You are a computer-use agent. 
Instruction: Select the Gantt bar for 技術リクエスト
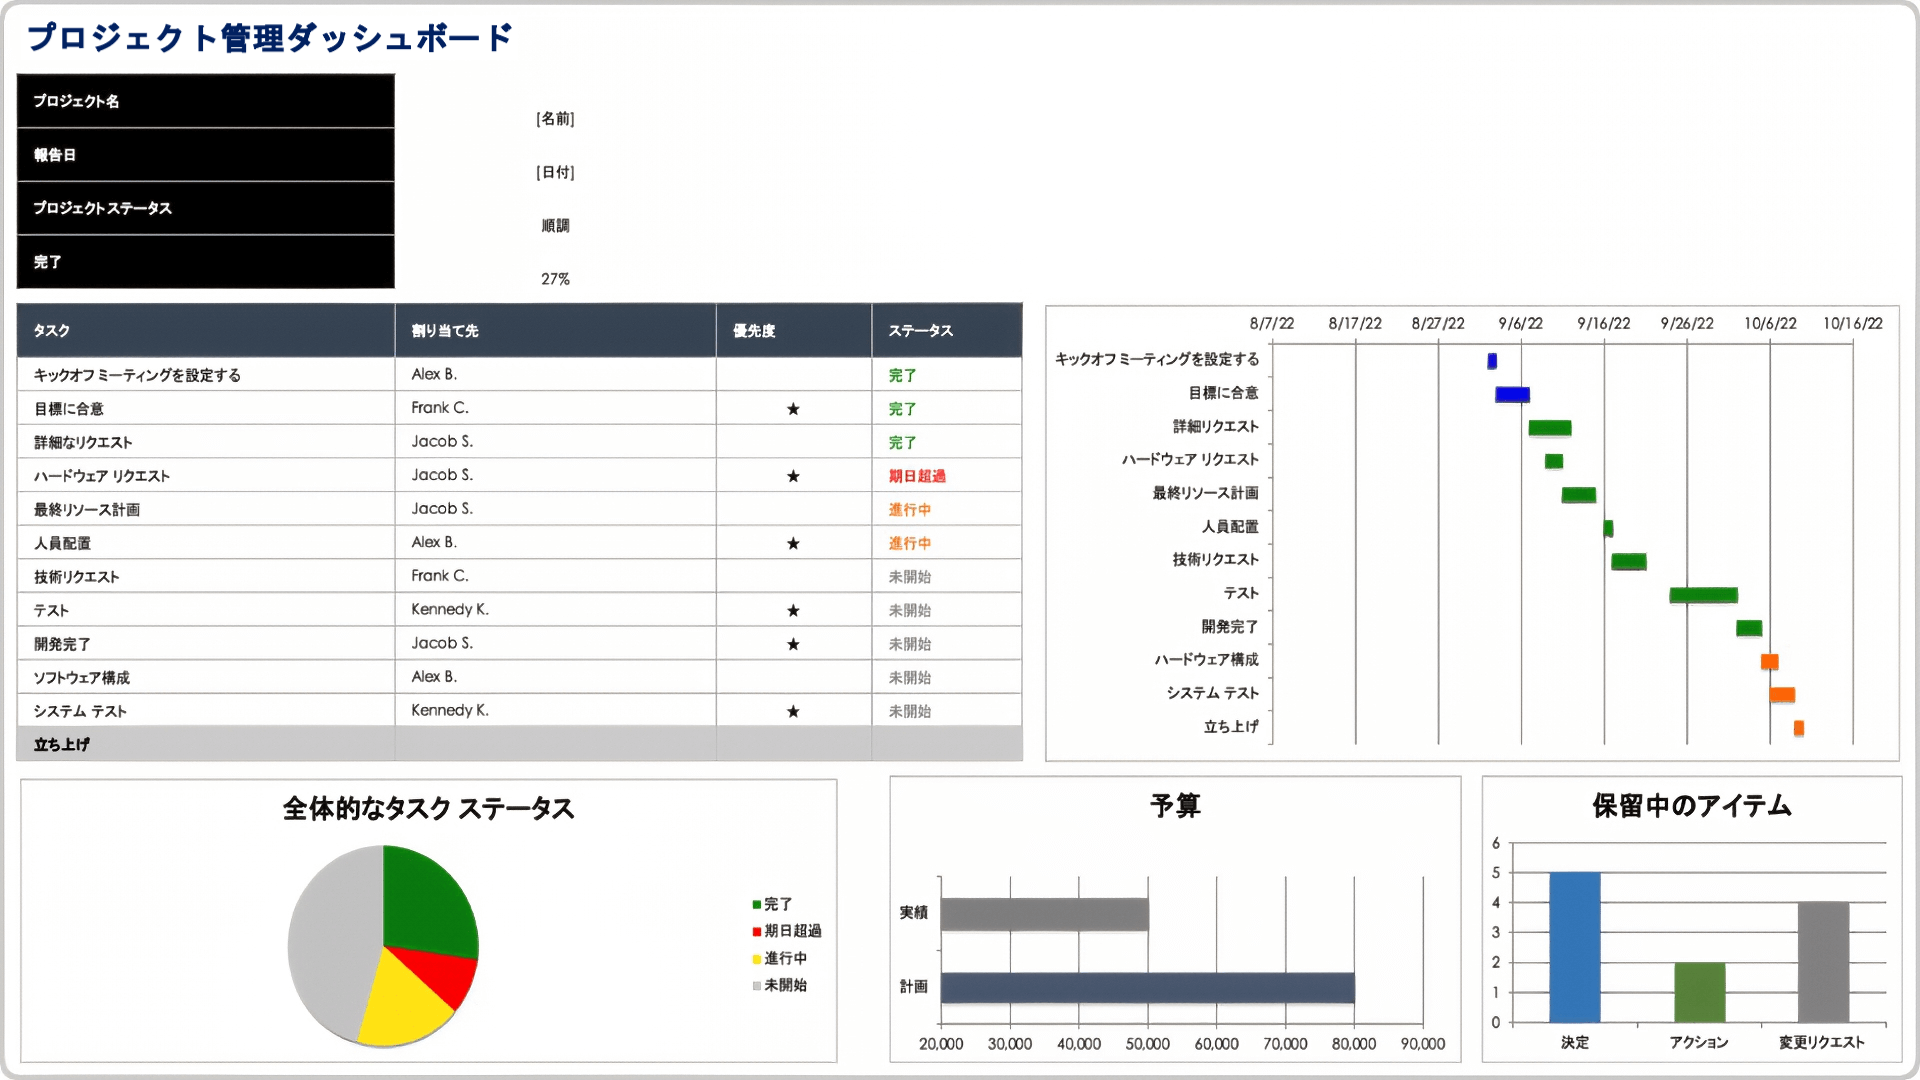pyautogui.click(x=1628, y=561)
